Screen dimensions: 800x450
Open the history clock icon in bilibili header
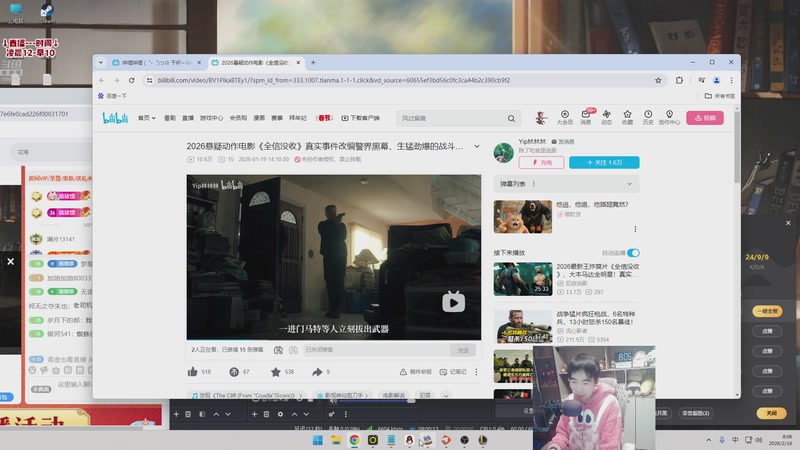click(648, 117)
